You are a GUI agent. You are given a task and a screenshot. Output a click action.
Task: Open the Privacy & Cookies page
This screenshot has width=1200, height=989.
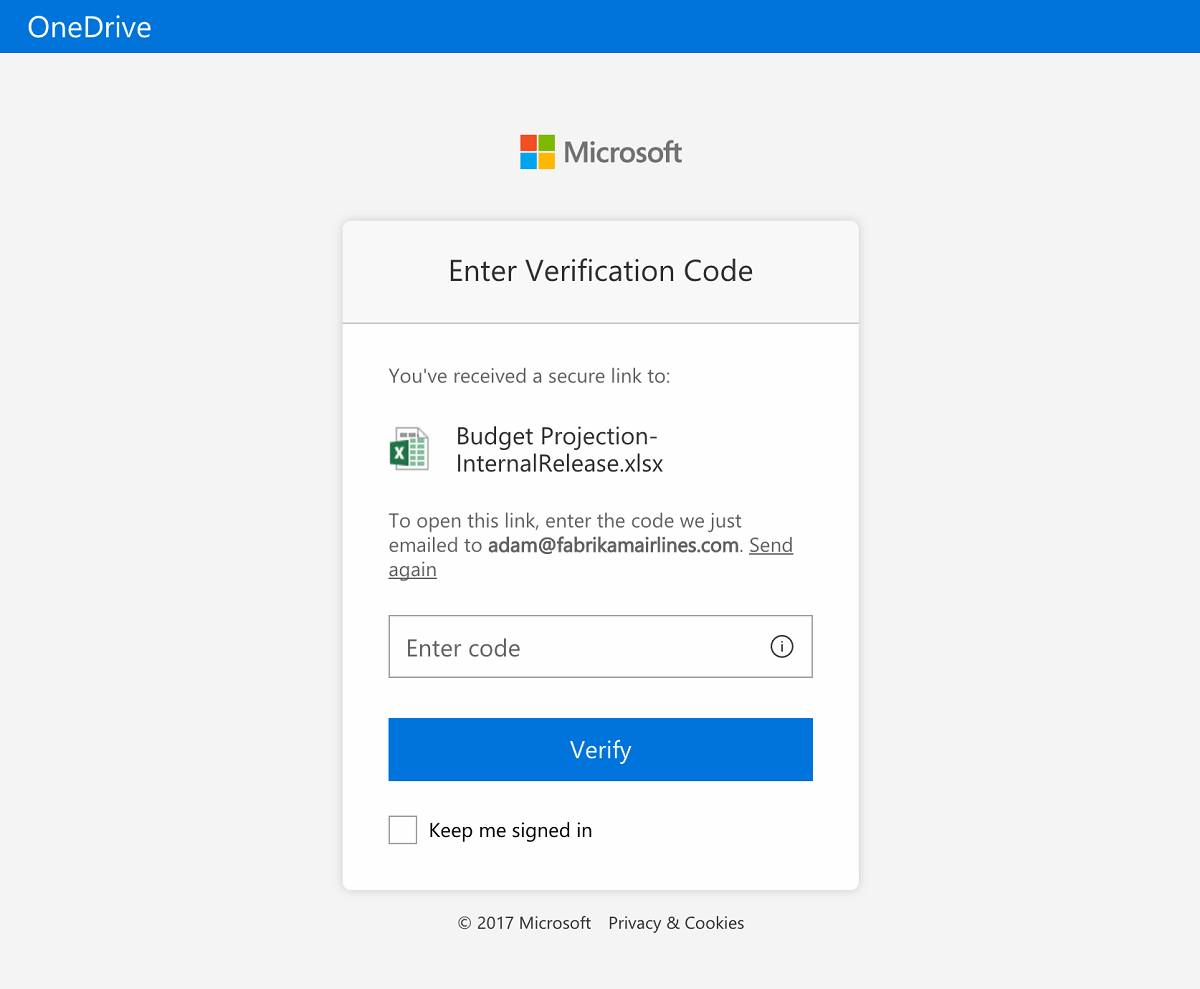click(676, 922)
